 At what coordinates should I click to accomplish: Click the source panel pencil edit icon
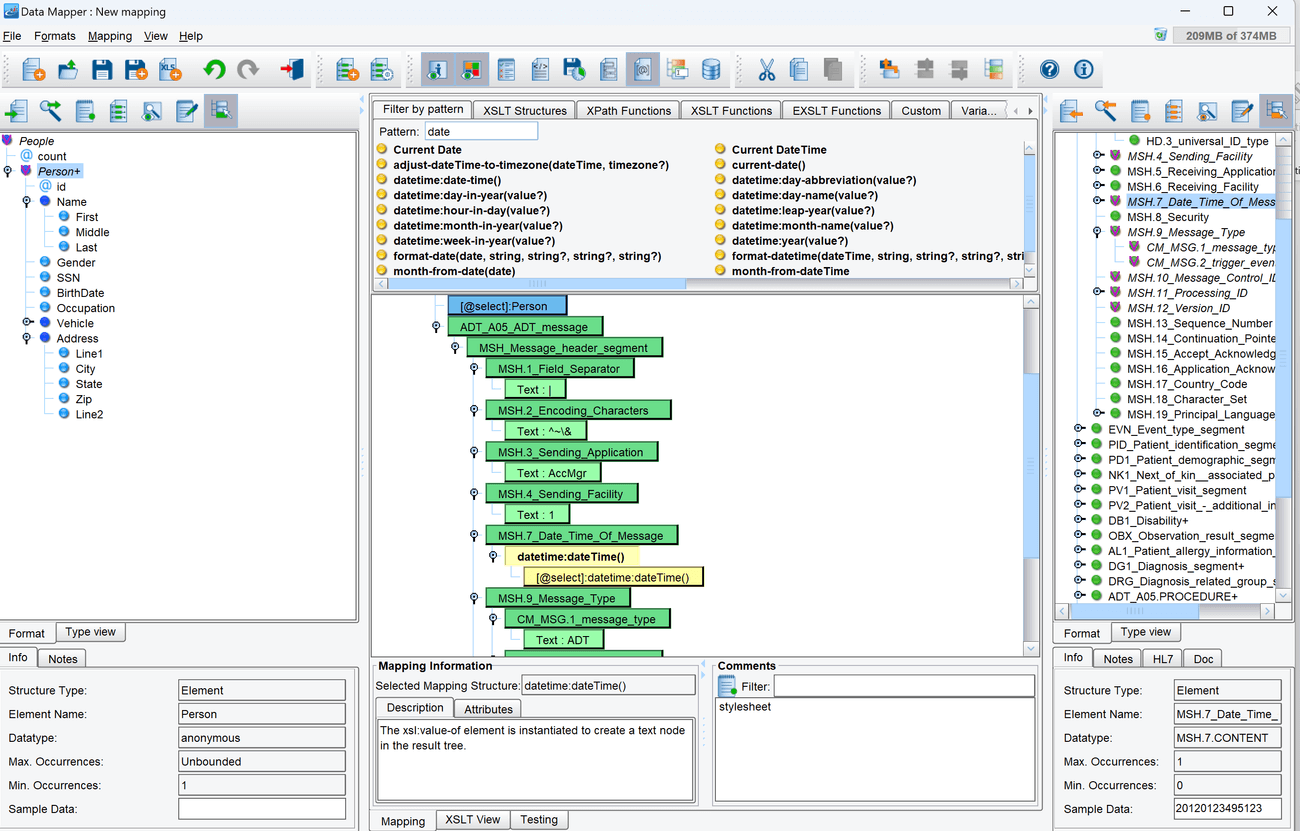187,110
